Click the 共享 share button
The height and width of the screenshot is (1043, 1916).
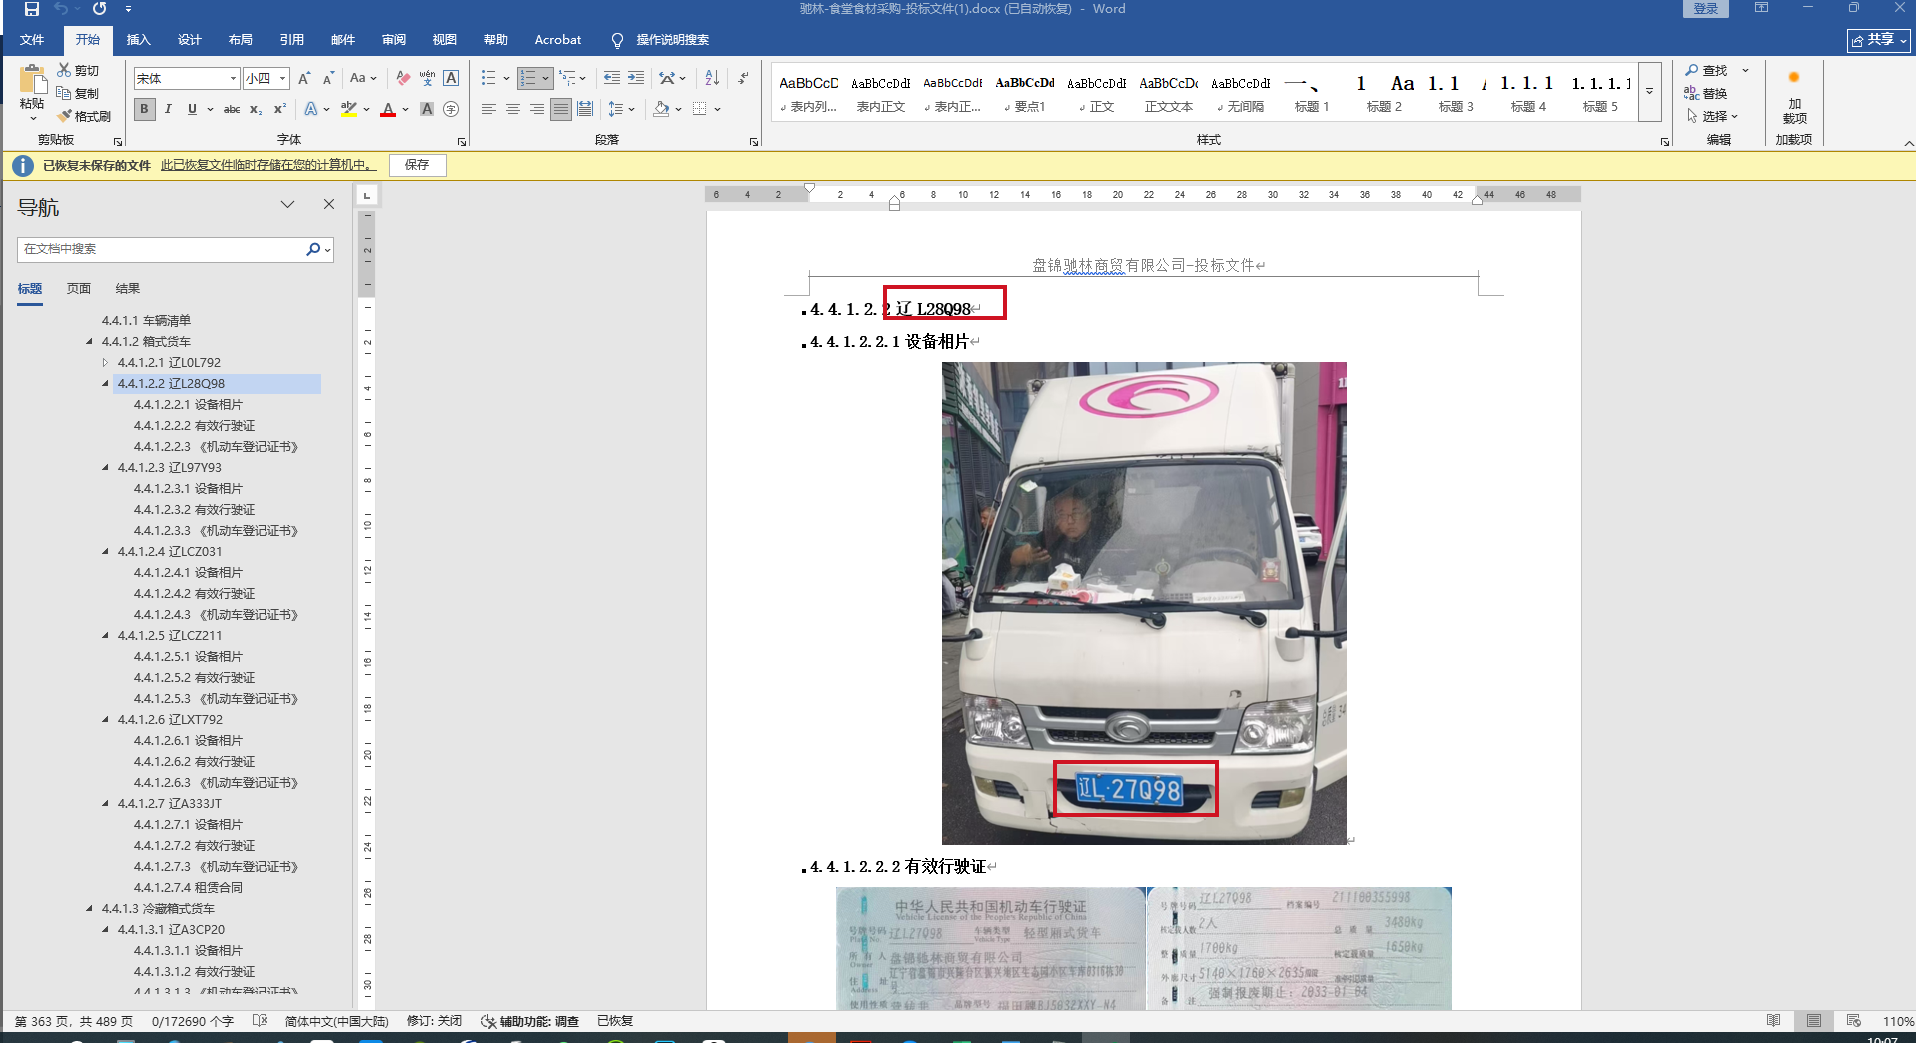[x=1879, y=40]
